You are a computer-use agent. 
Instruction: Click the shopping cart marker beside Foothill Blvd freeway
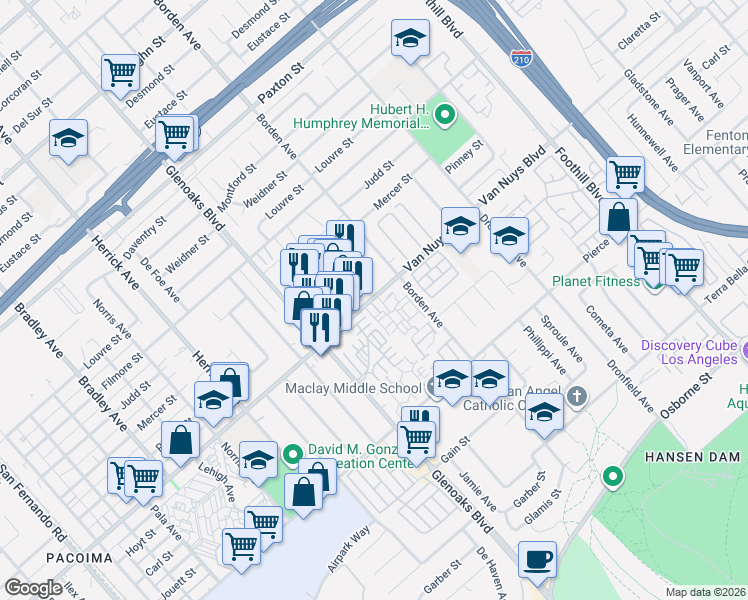pos(625,176)
